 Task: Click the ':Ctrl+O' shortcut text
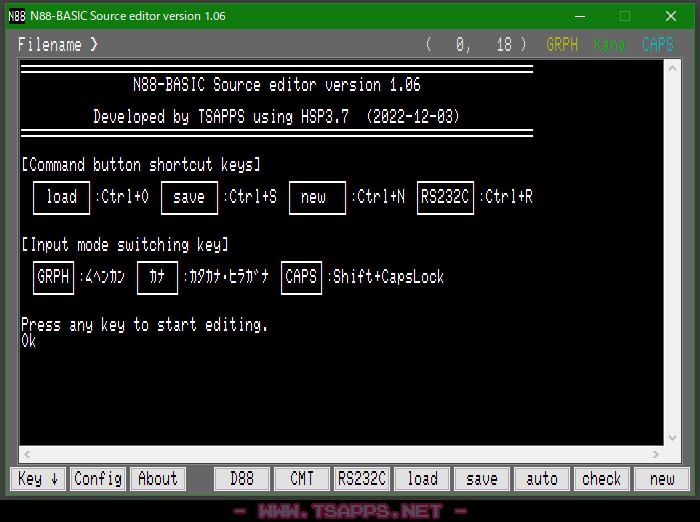(121, 197)
